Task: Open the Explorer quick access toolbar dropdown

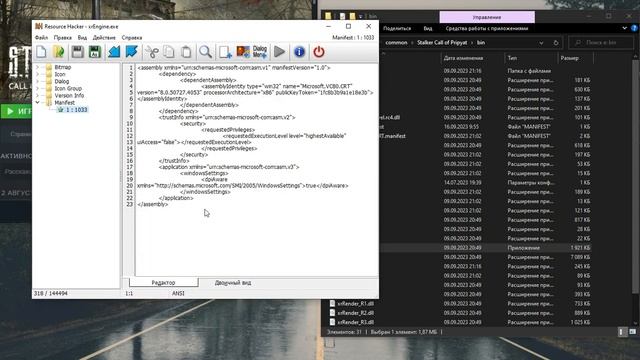Action: pos(361,16)
